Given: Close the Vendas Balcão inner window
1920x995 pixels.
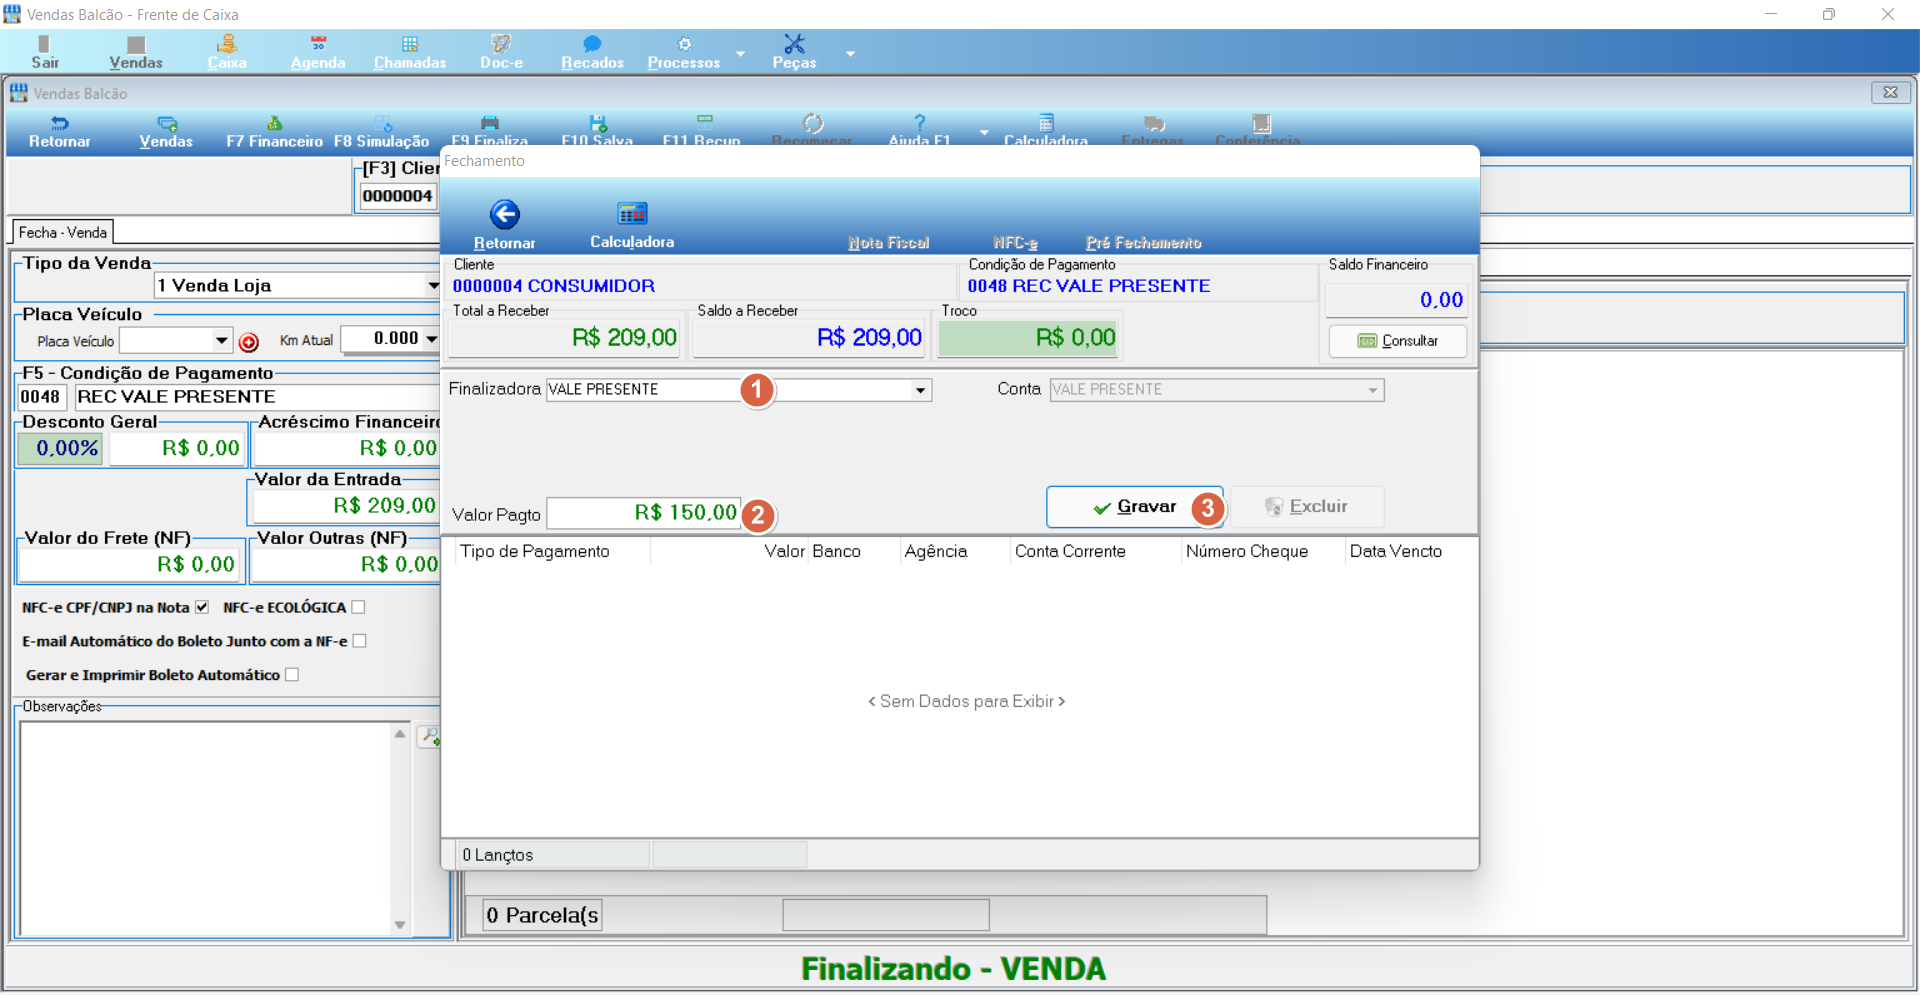Looking at the screenshot, I should pos(1890,92).
